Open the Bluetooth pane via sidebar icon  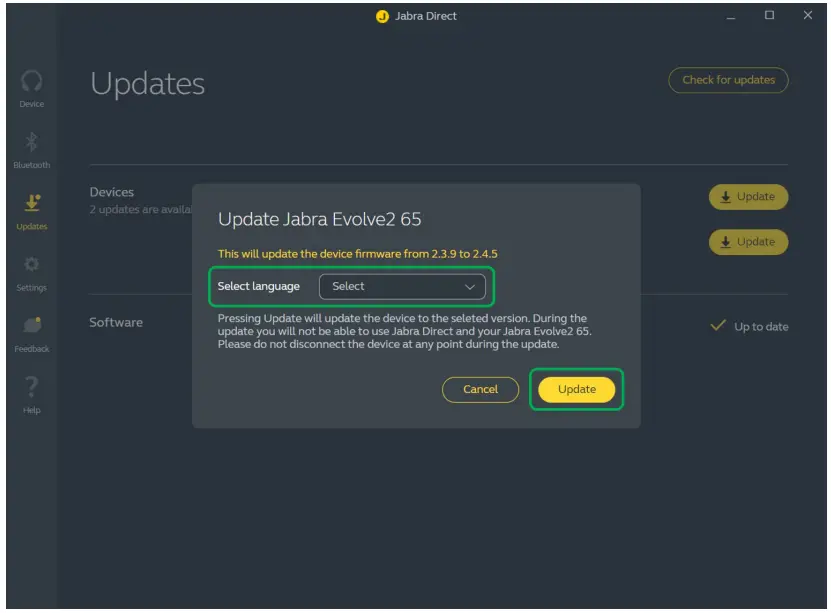coord(31,142)
